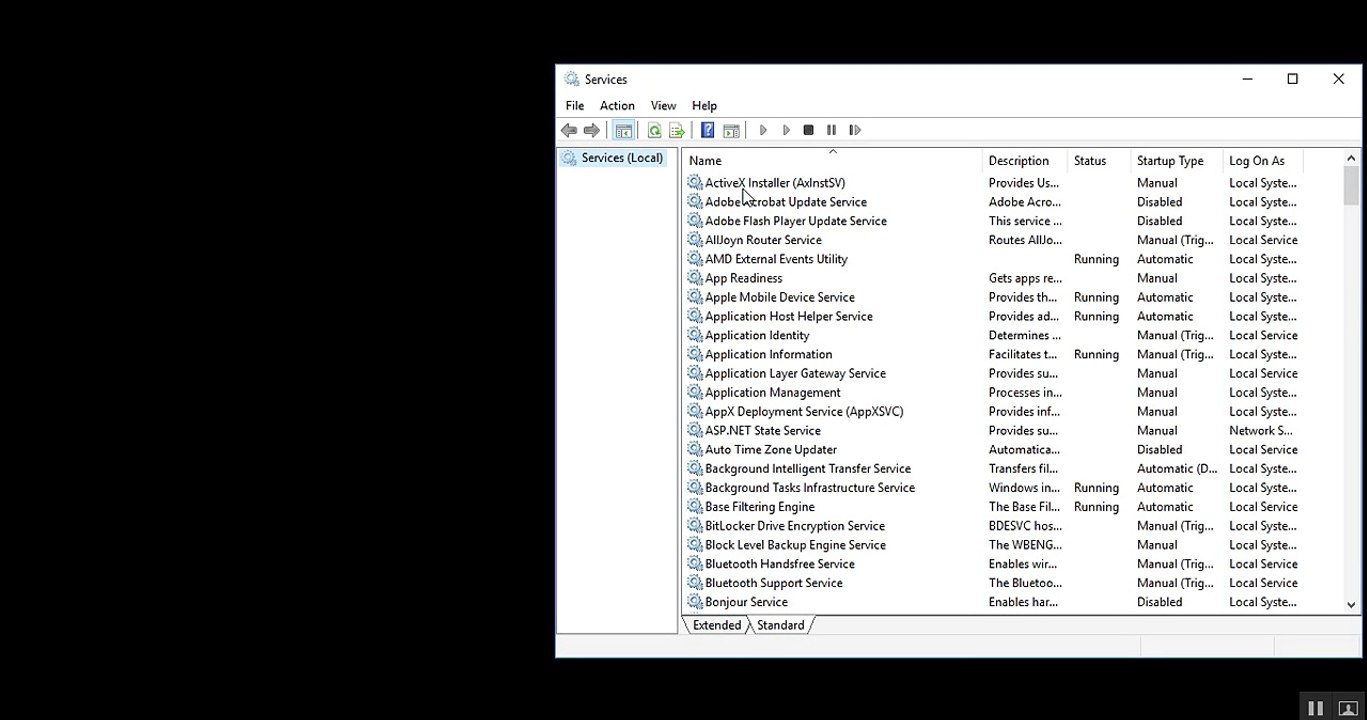This screenshot has width=1367, height=720.
Task: Open the View menu
Action: (663, 106)
